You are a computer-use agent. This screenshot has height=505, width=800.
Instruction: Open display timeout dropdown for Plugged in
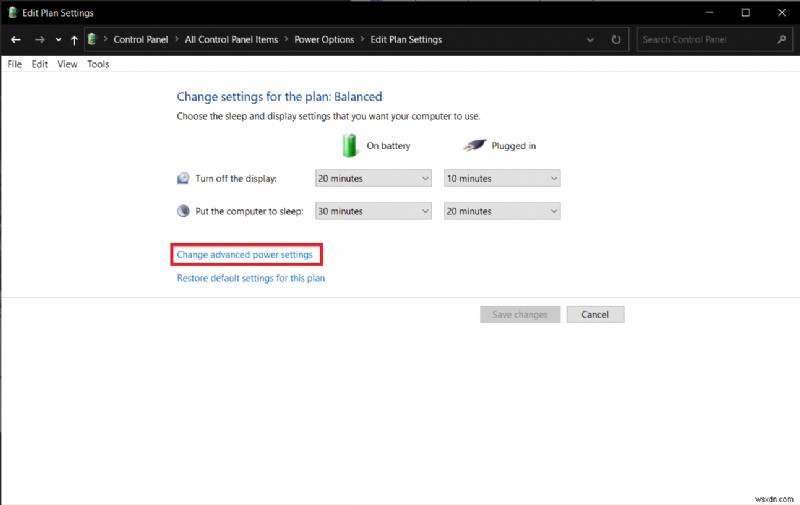coord(502,179)
